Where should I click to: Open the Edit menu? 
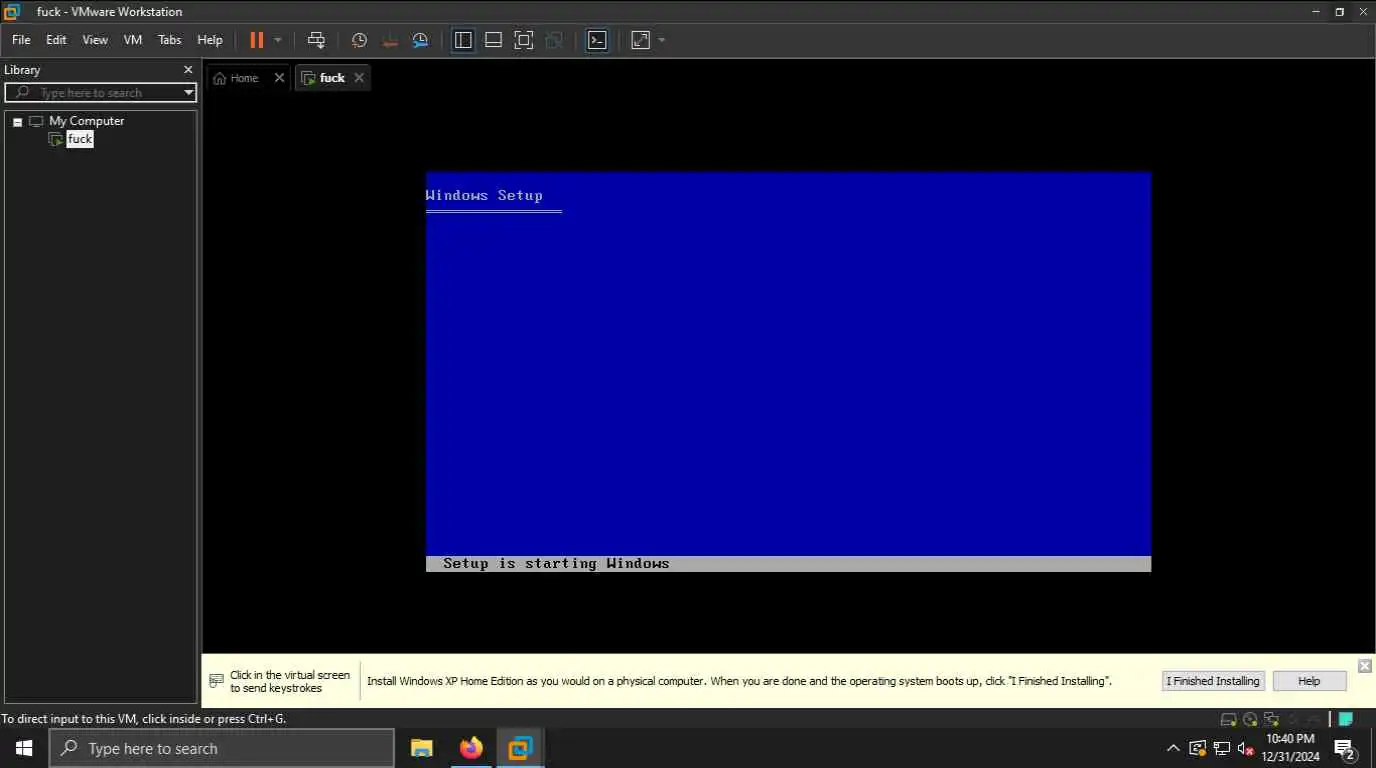pyautogui.click(x=56, y=40)
